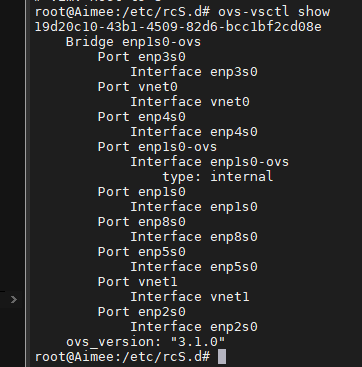The width and height of the screenshot is (362, 367).
Task: Click the Port enp1s0-ovs line
Action: (157, 147)
